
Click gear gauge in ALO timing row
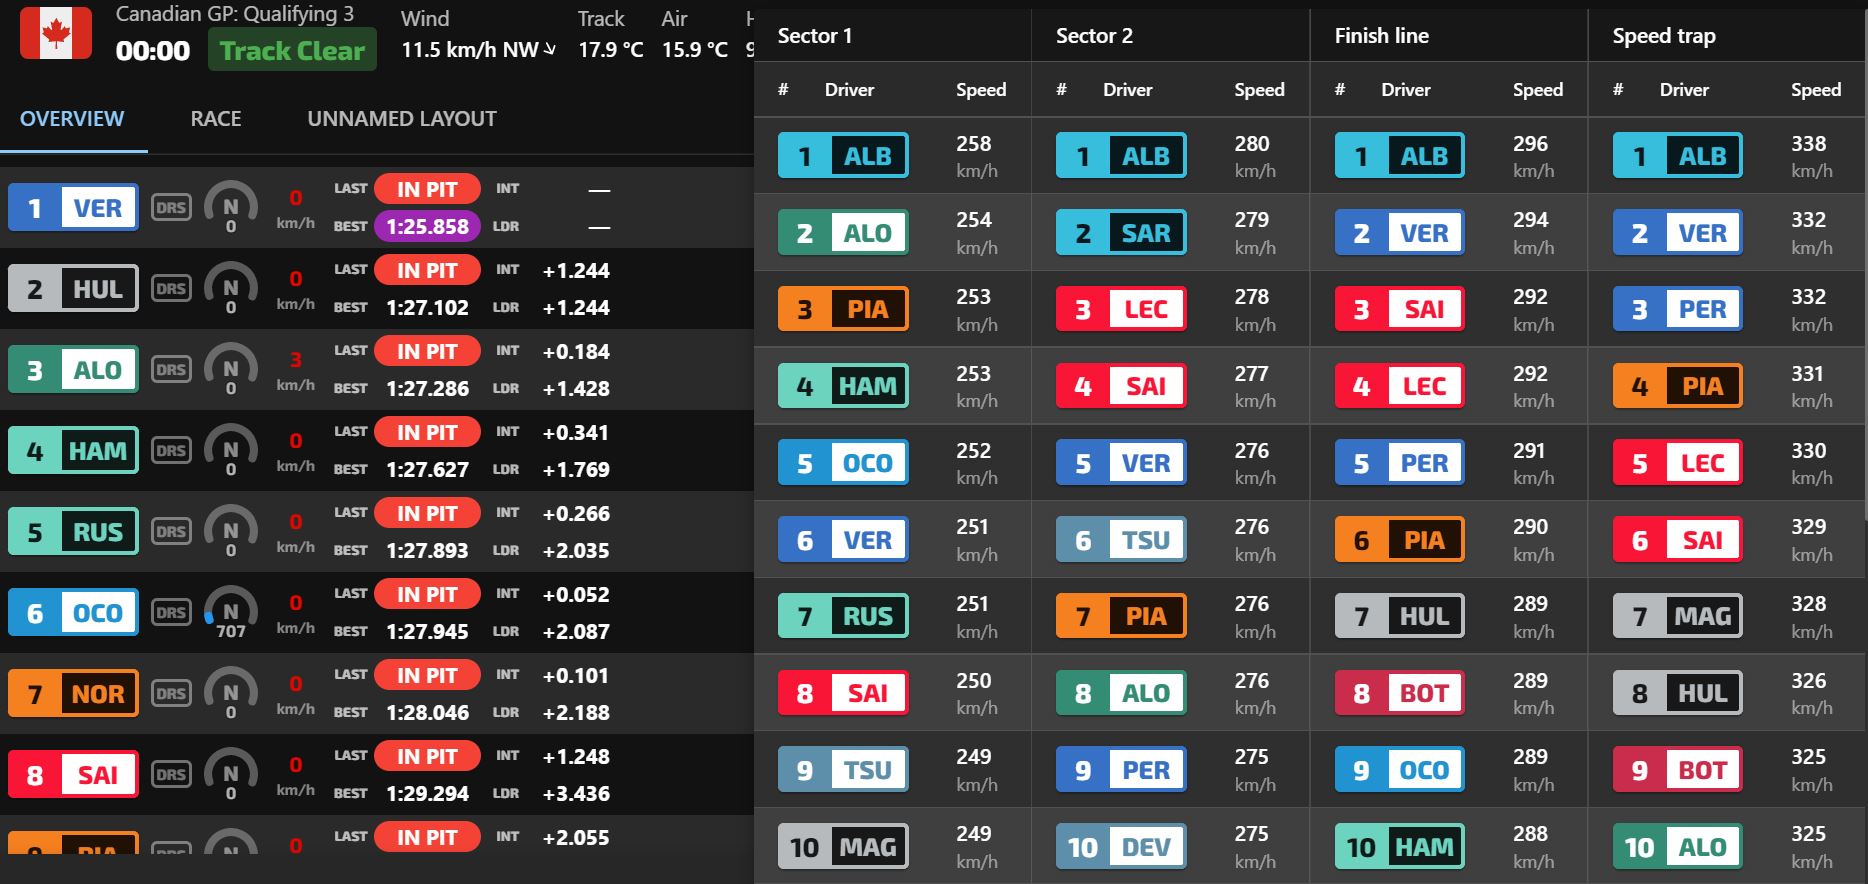231,370
